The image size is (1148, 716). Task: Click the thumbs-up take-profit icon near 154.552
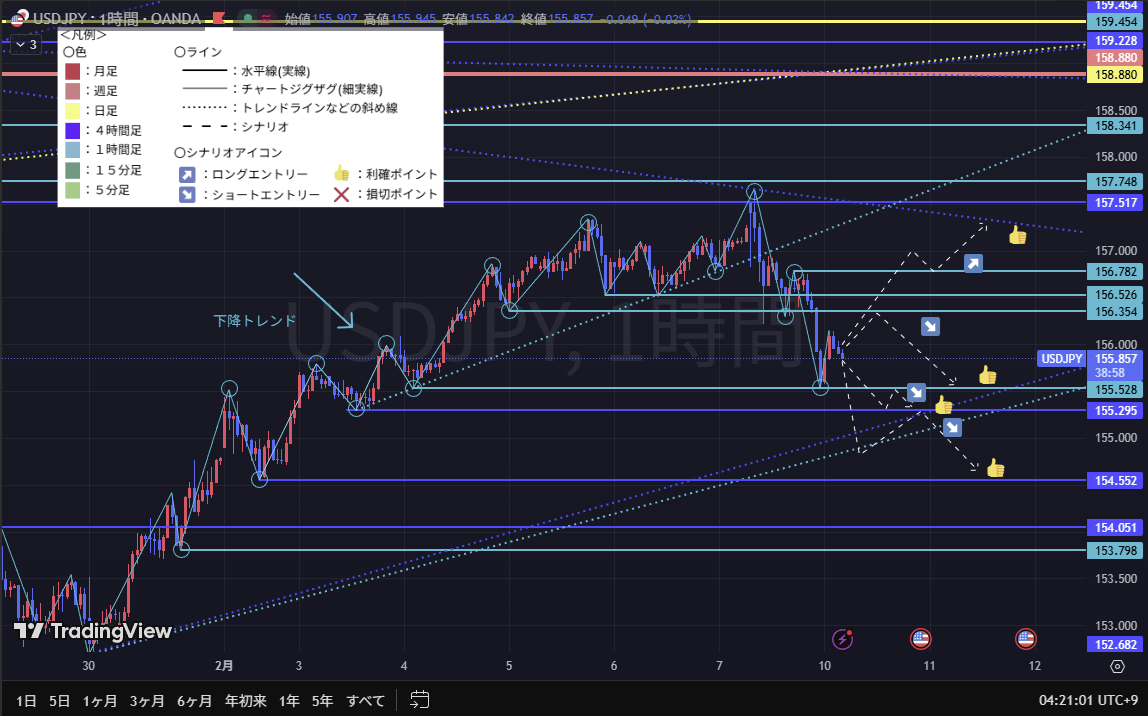994,468
